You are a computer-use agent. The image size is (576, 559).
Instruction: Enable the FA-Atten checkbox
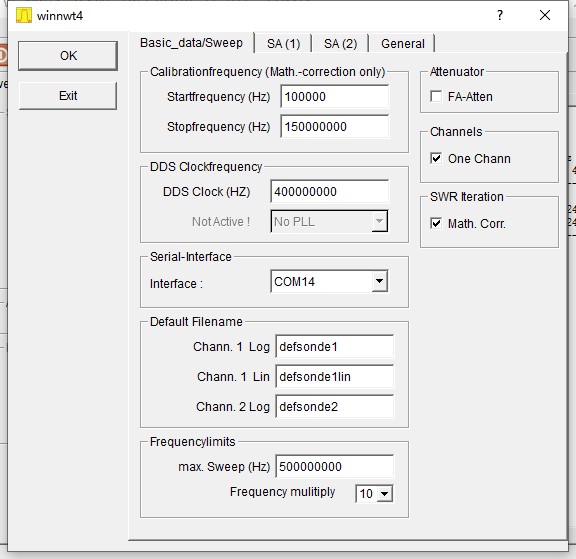pos(436,97)
